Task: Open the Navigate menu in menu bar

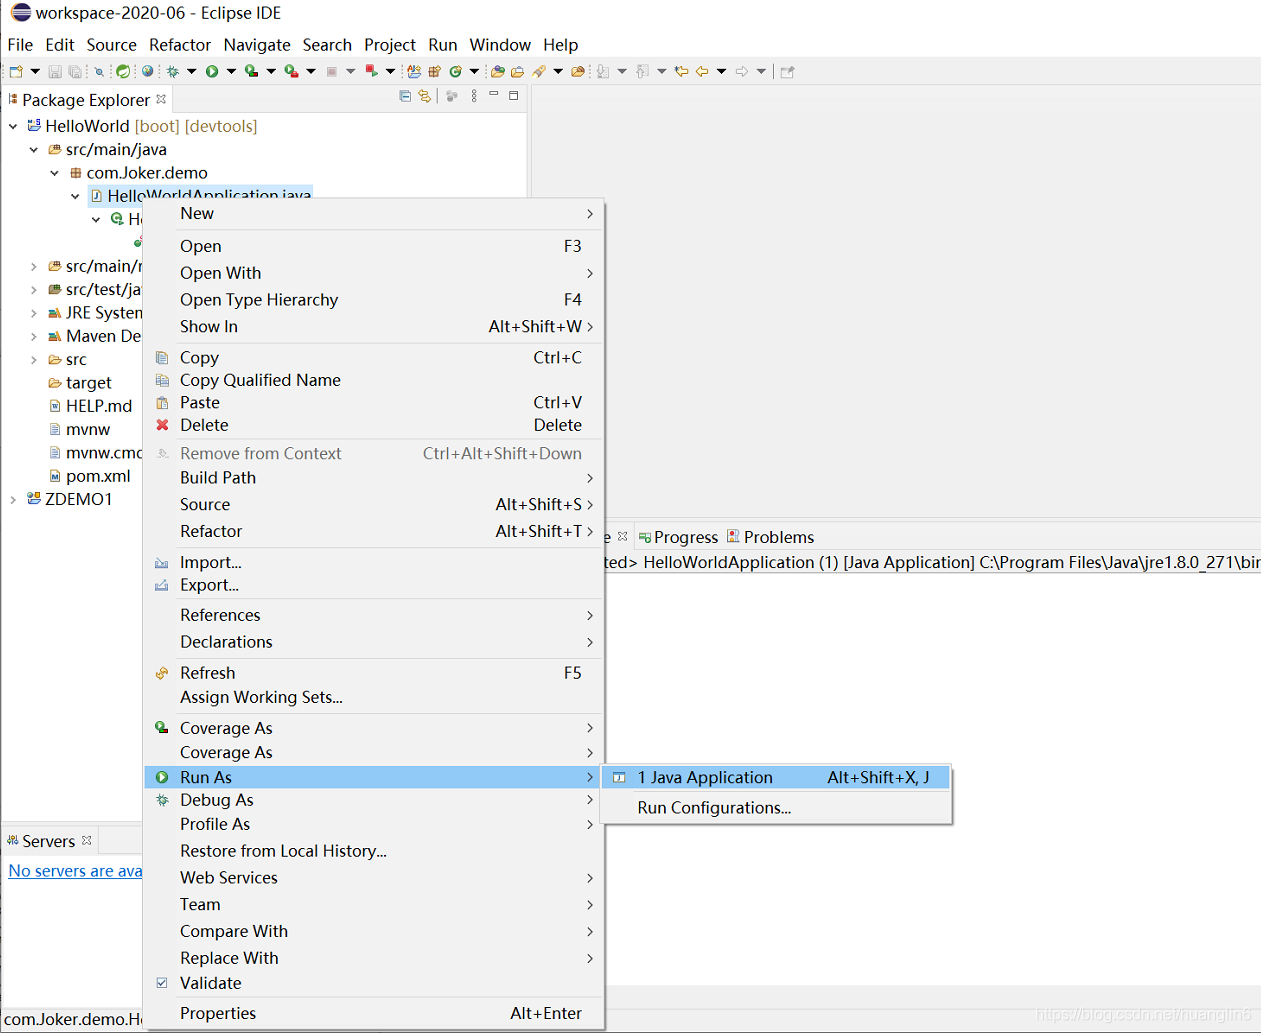Action: click(257, 45)
